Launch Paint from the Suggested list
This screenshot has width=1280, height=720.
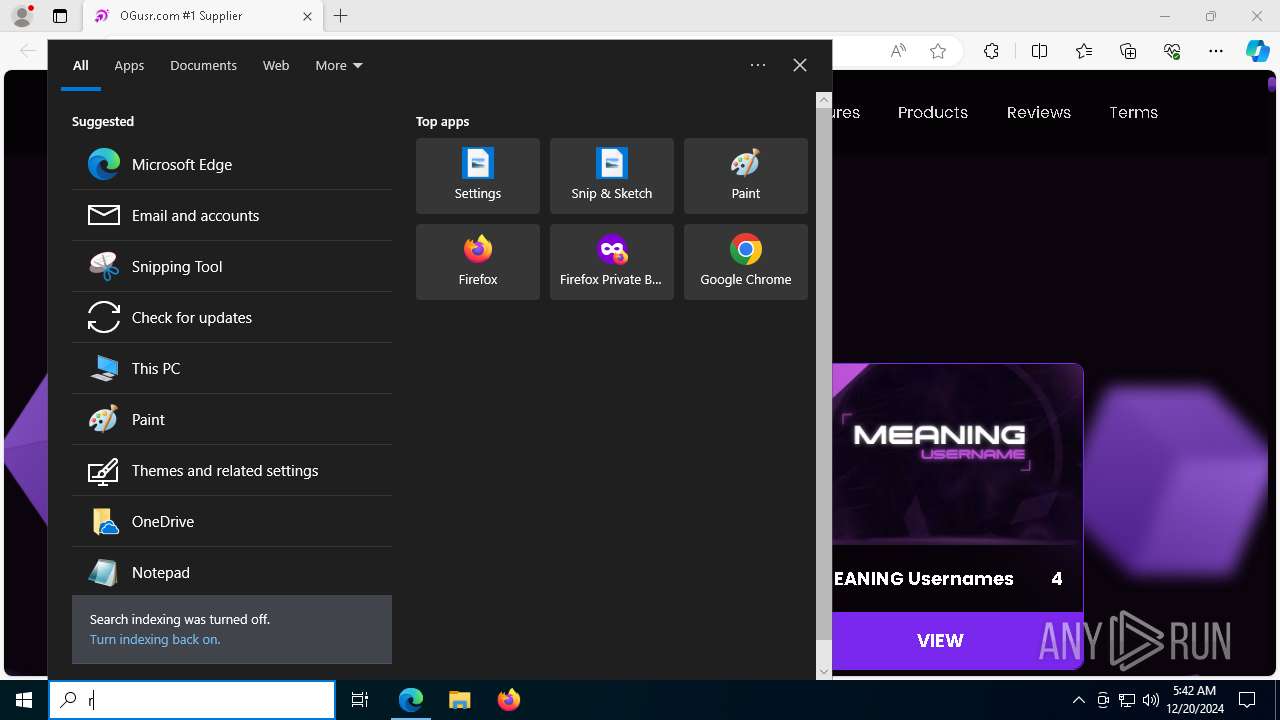[x=232, y=419]
